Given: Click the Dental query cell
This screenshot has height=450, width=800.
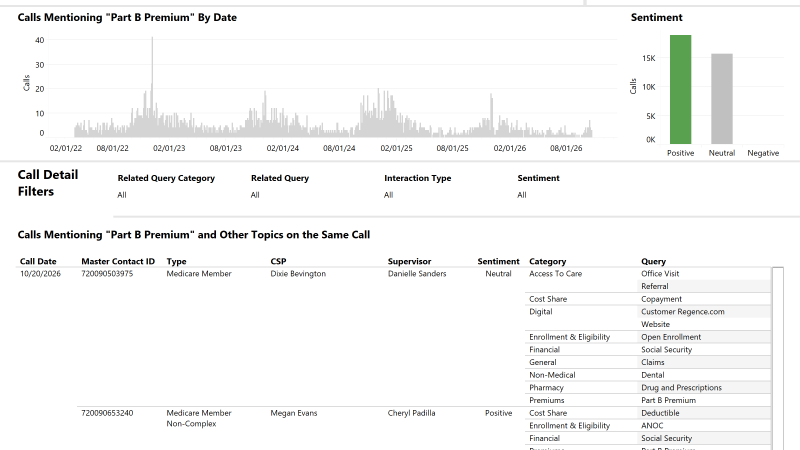Looking at the screenshot, I should point(653,375).
